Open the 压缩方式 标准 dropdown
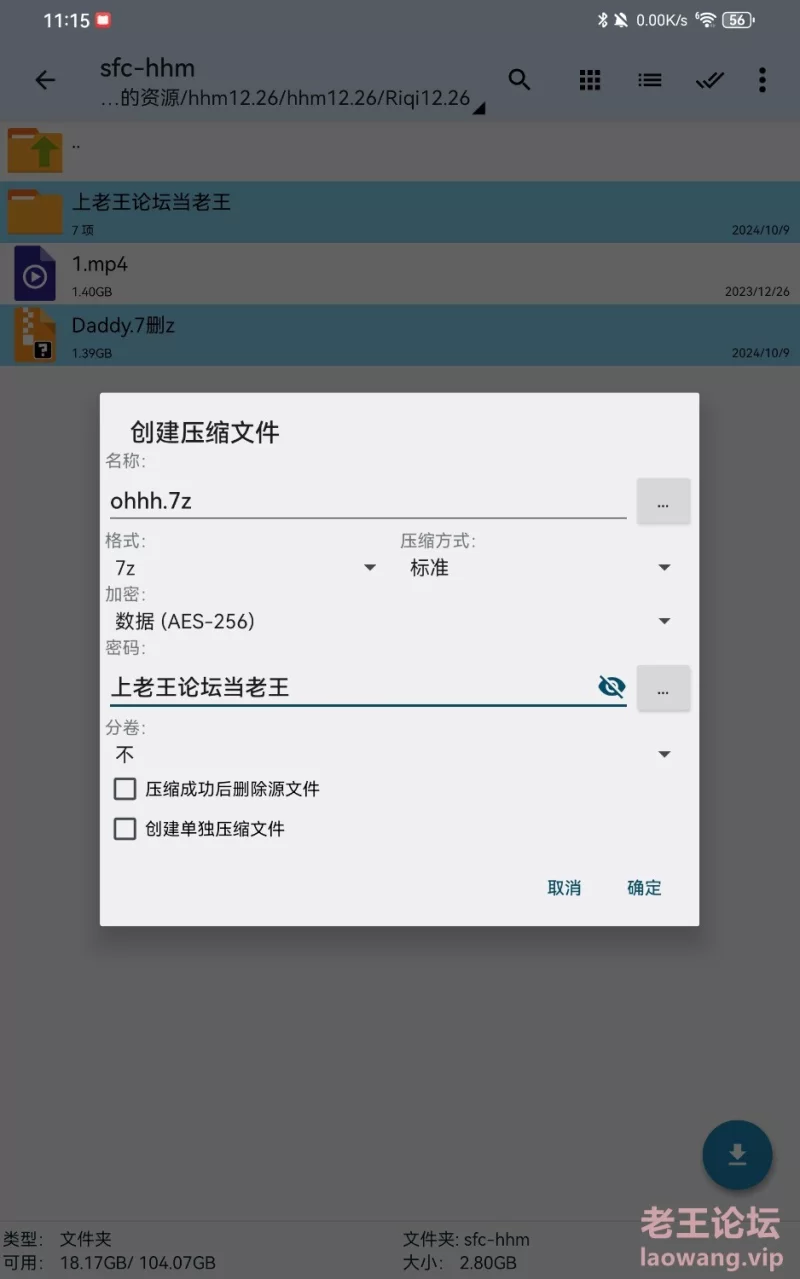This screenshot has height=1279, width=800. (x=539, y=568)
